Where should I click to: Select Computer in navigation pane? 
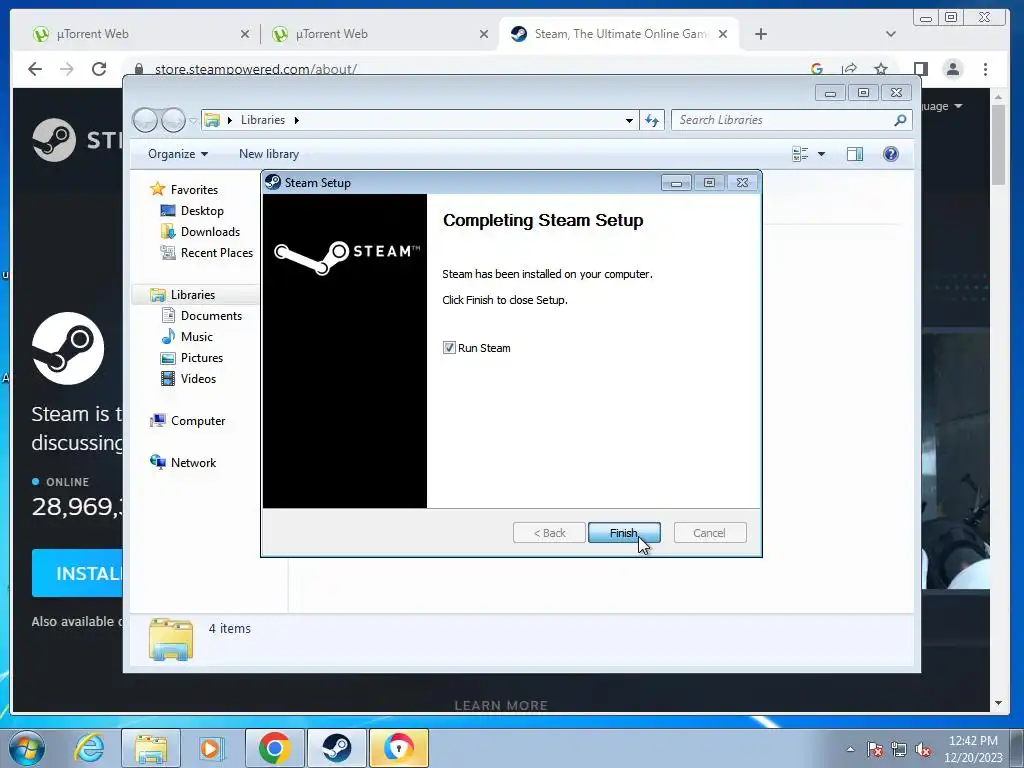coord(197,421)
